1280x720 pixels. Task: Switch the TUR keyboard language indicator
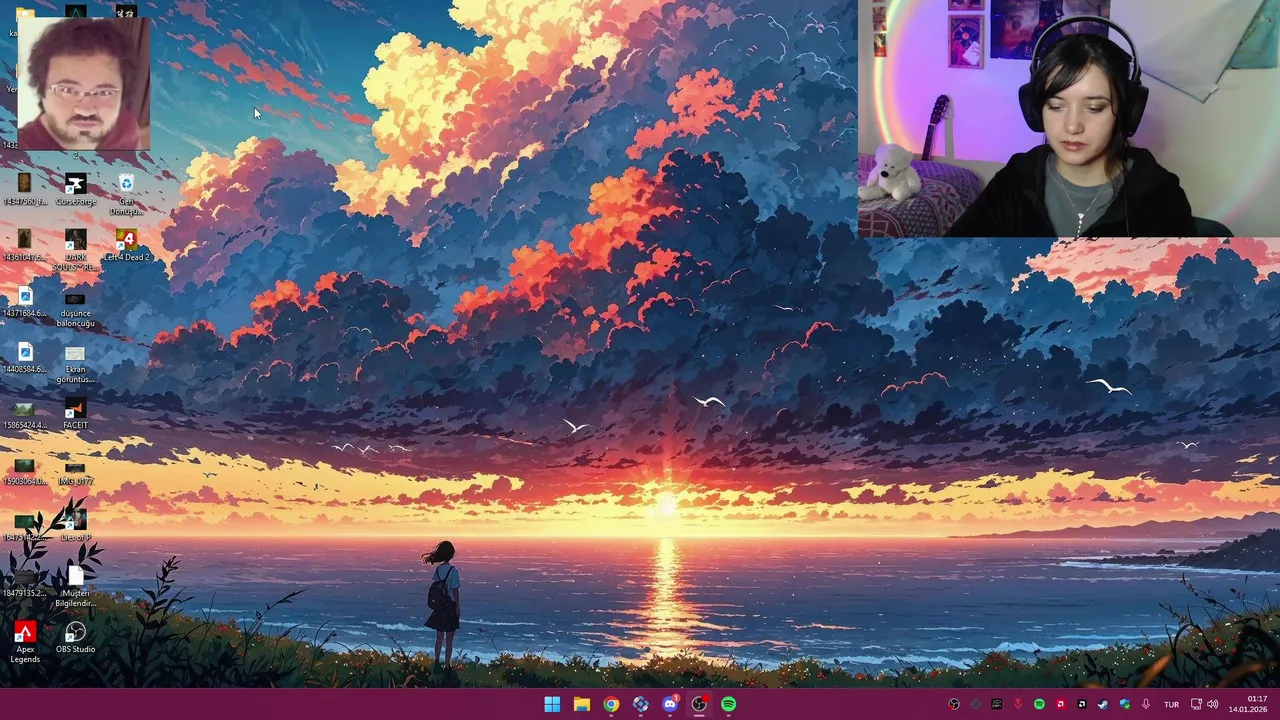(1171, 704)
